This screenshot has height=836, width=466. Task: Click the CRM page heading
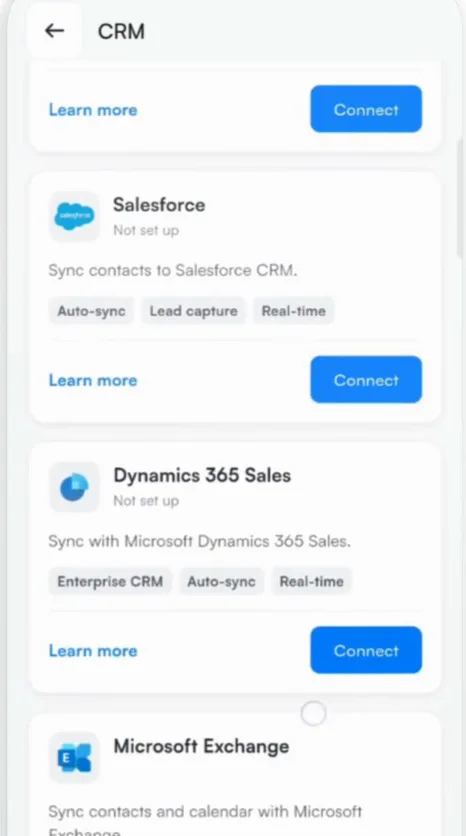click(x=121, y=31)
